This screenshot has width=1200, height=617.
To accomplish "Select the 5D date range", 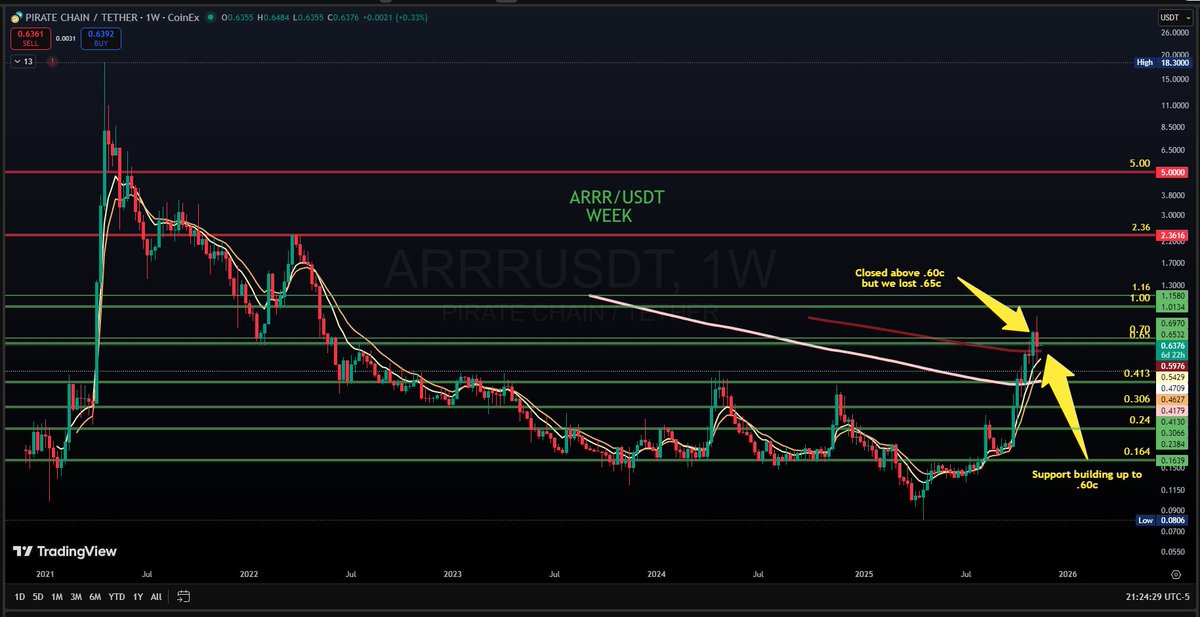I will click(39, 597).
